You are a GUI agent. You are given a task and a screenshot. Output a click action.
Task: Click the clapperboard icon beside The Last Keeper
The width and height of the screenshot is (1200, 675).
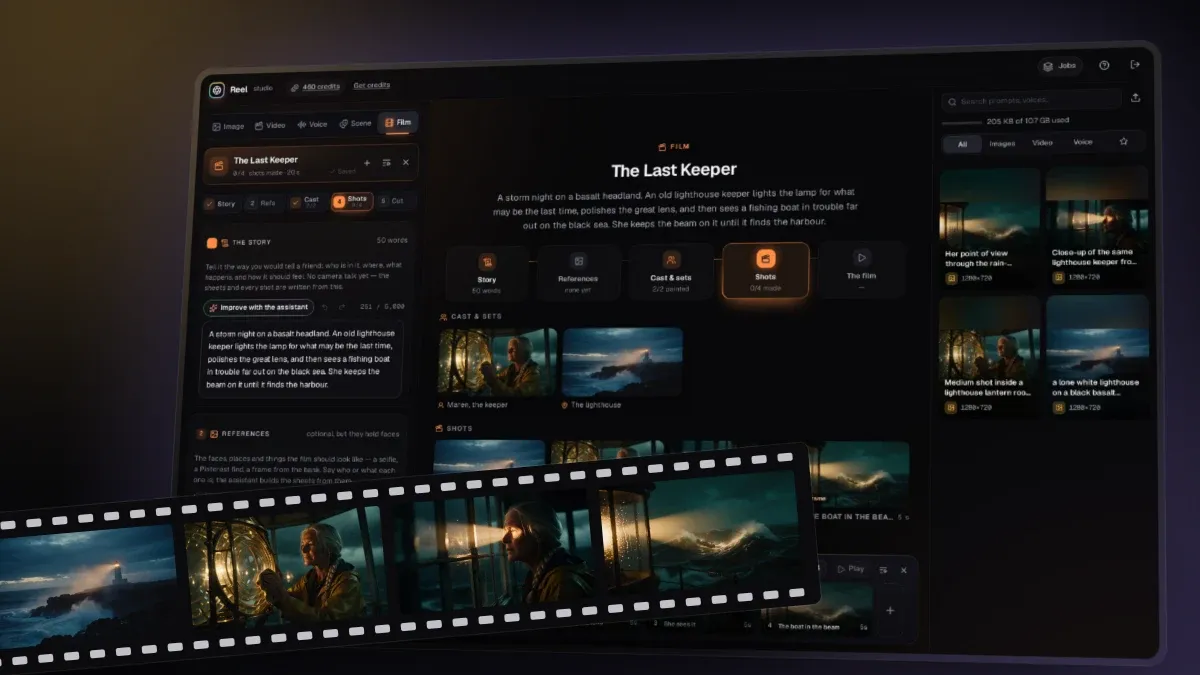[x=218, y=165]
